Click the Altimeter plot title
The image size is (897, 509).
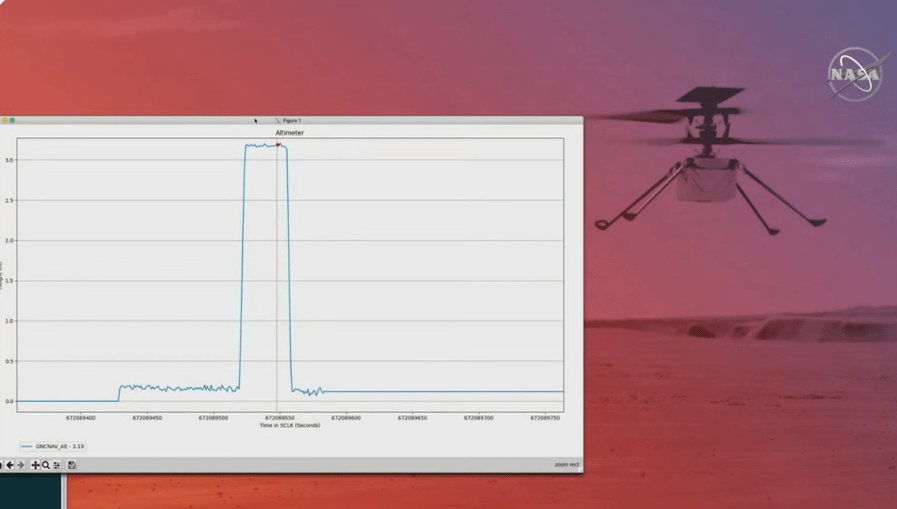[x=289, y=133]
